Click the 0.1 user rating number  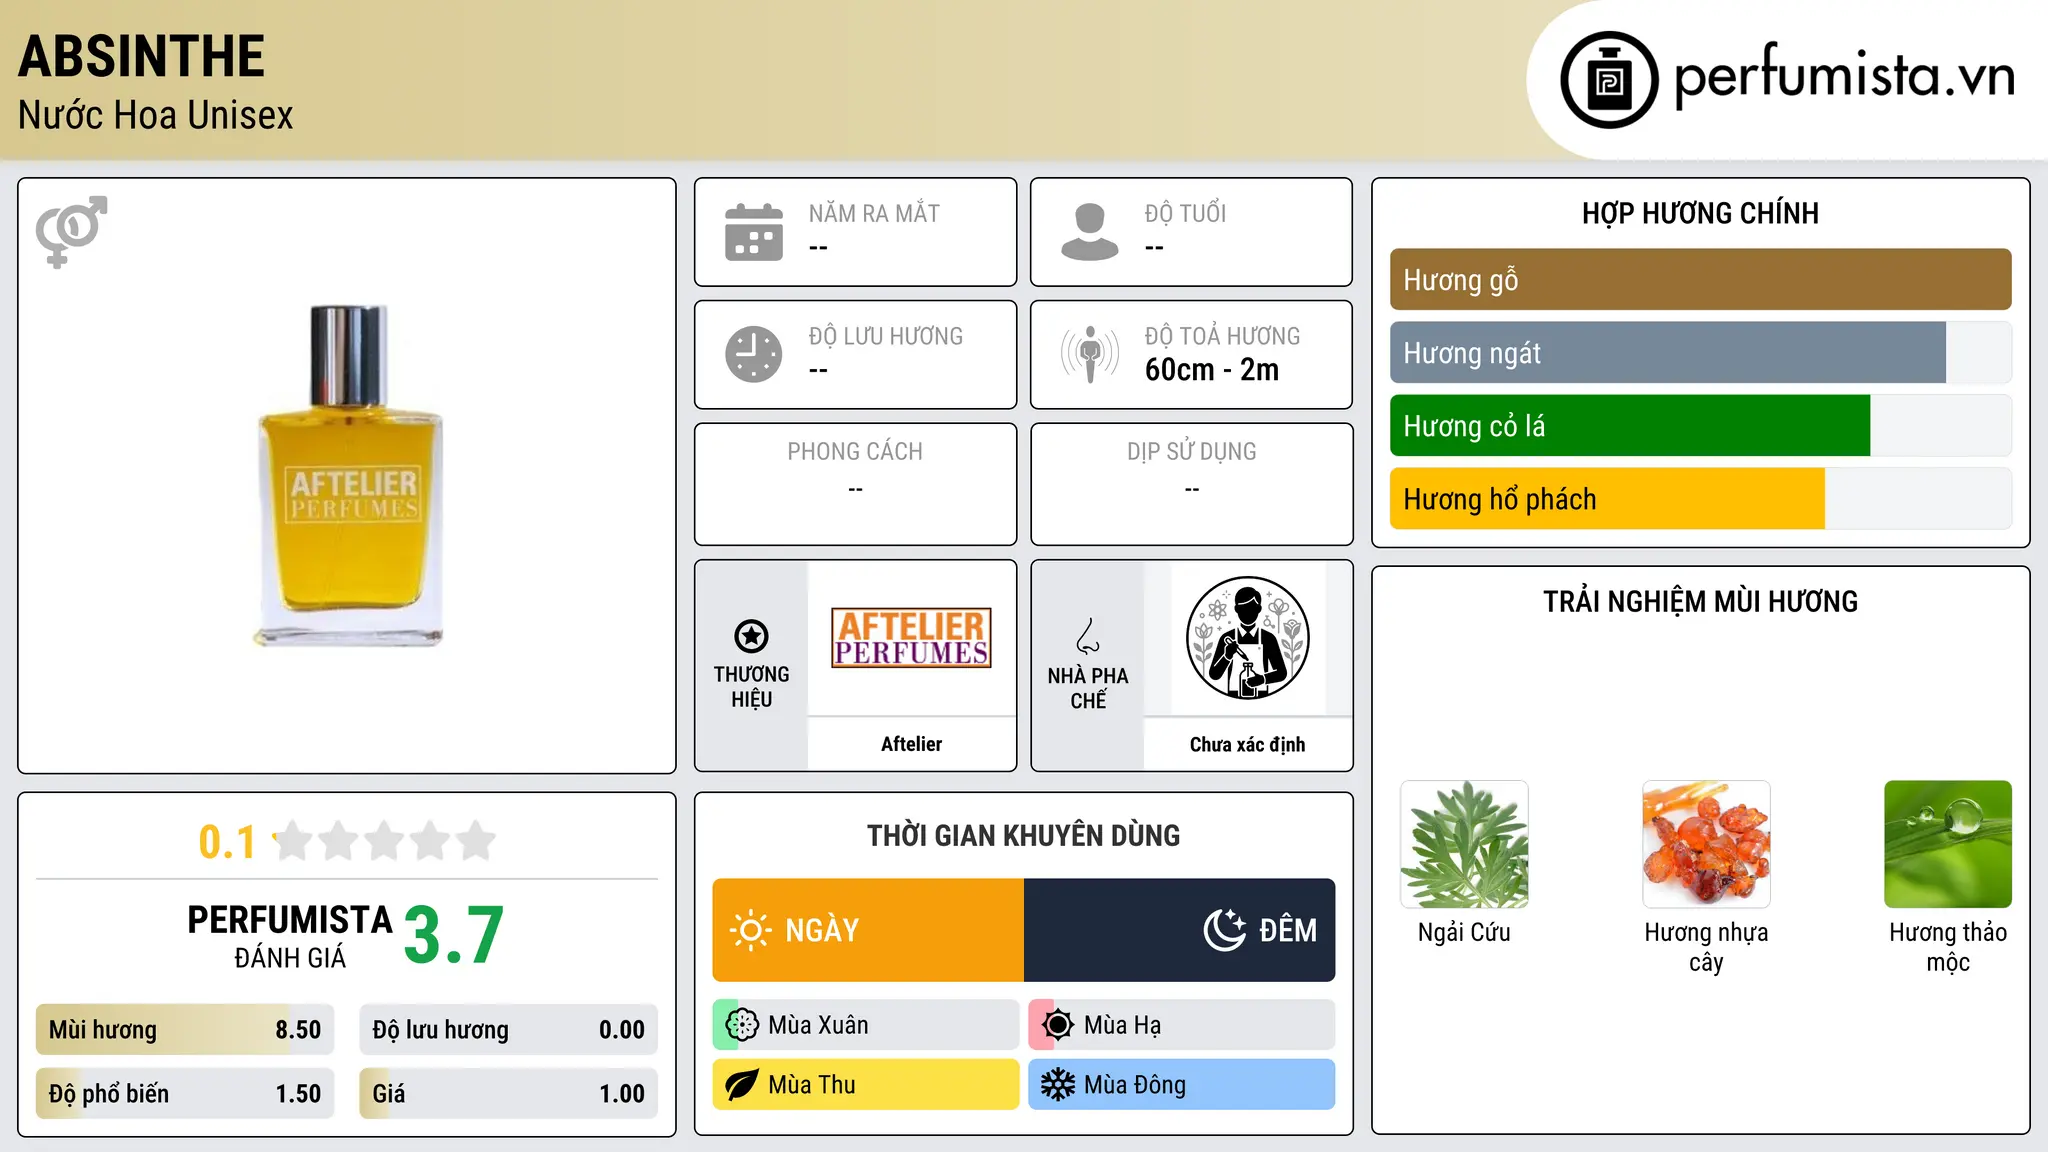pos(227,842)
